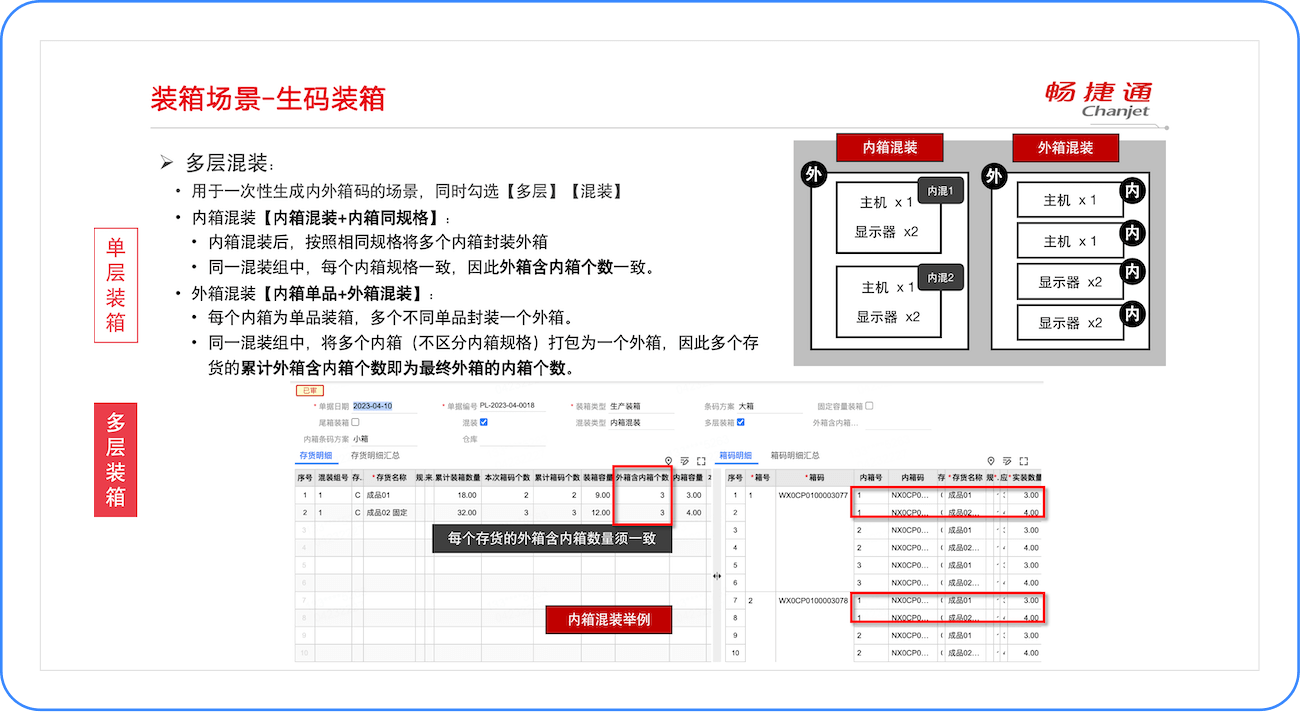Click the 单层装箱 side label
The width and height of the screenshot is (1300, 712).
115,285
